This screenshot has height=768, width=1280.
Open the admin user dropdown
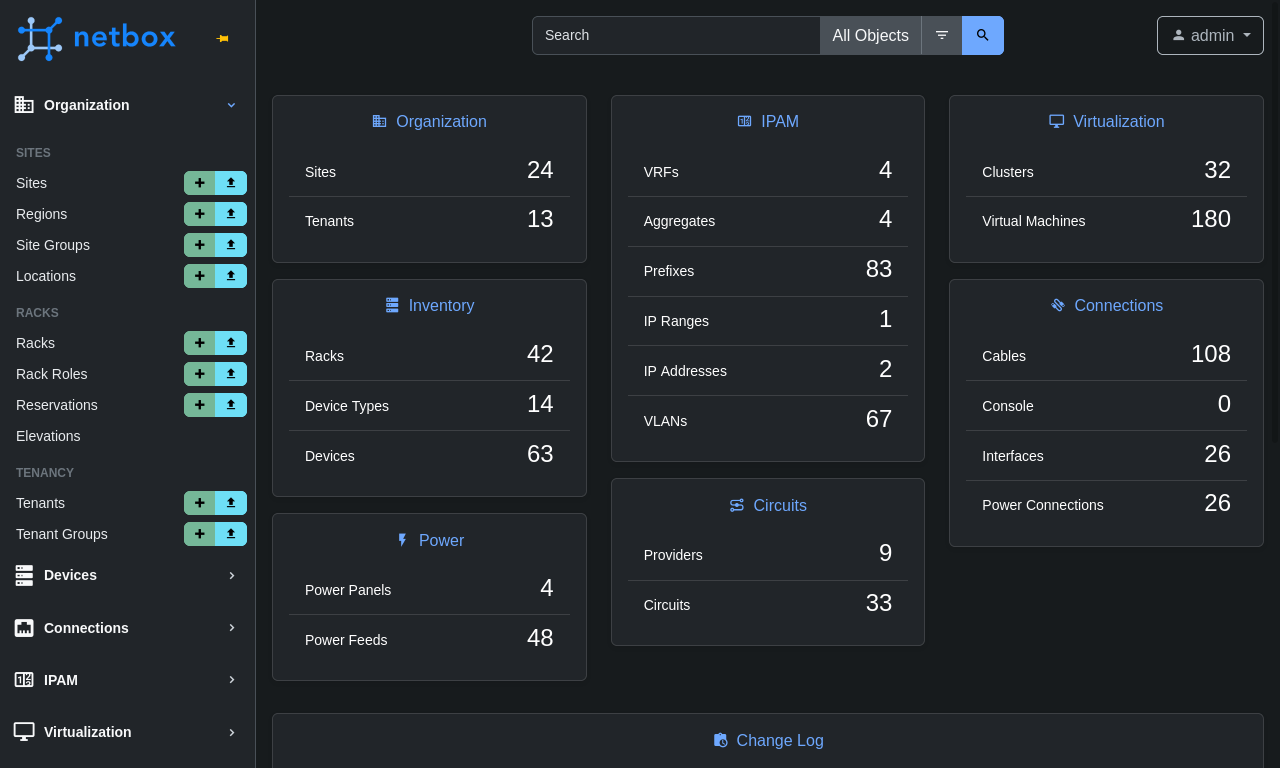pos(1210,35)
